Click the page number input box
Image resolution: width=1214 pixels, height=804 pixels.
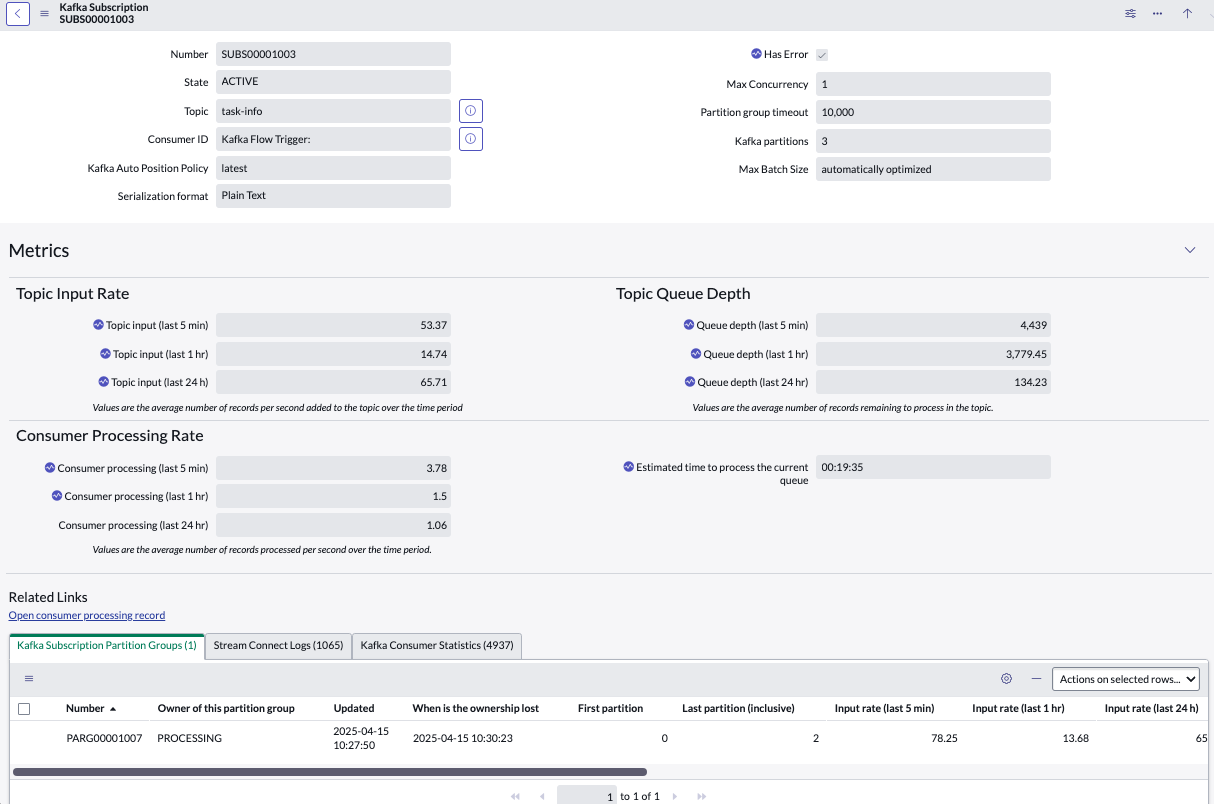(587, 796)
